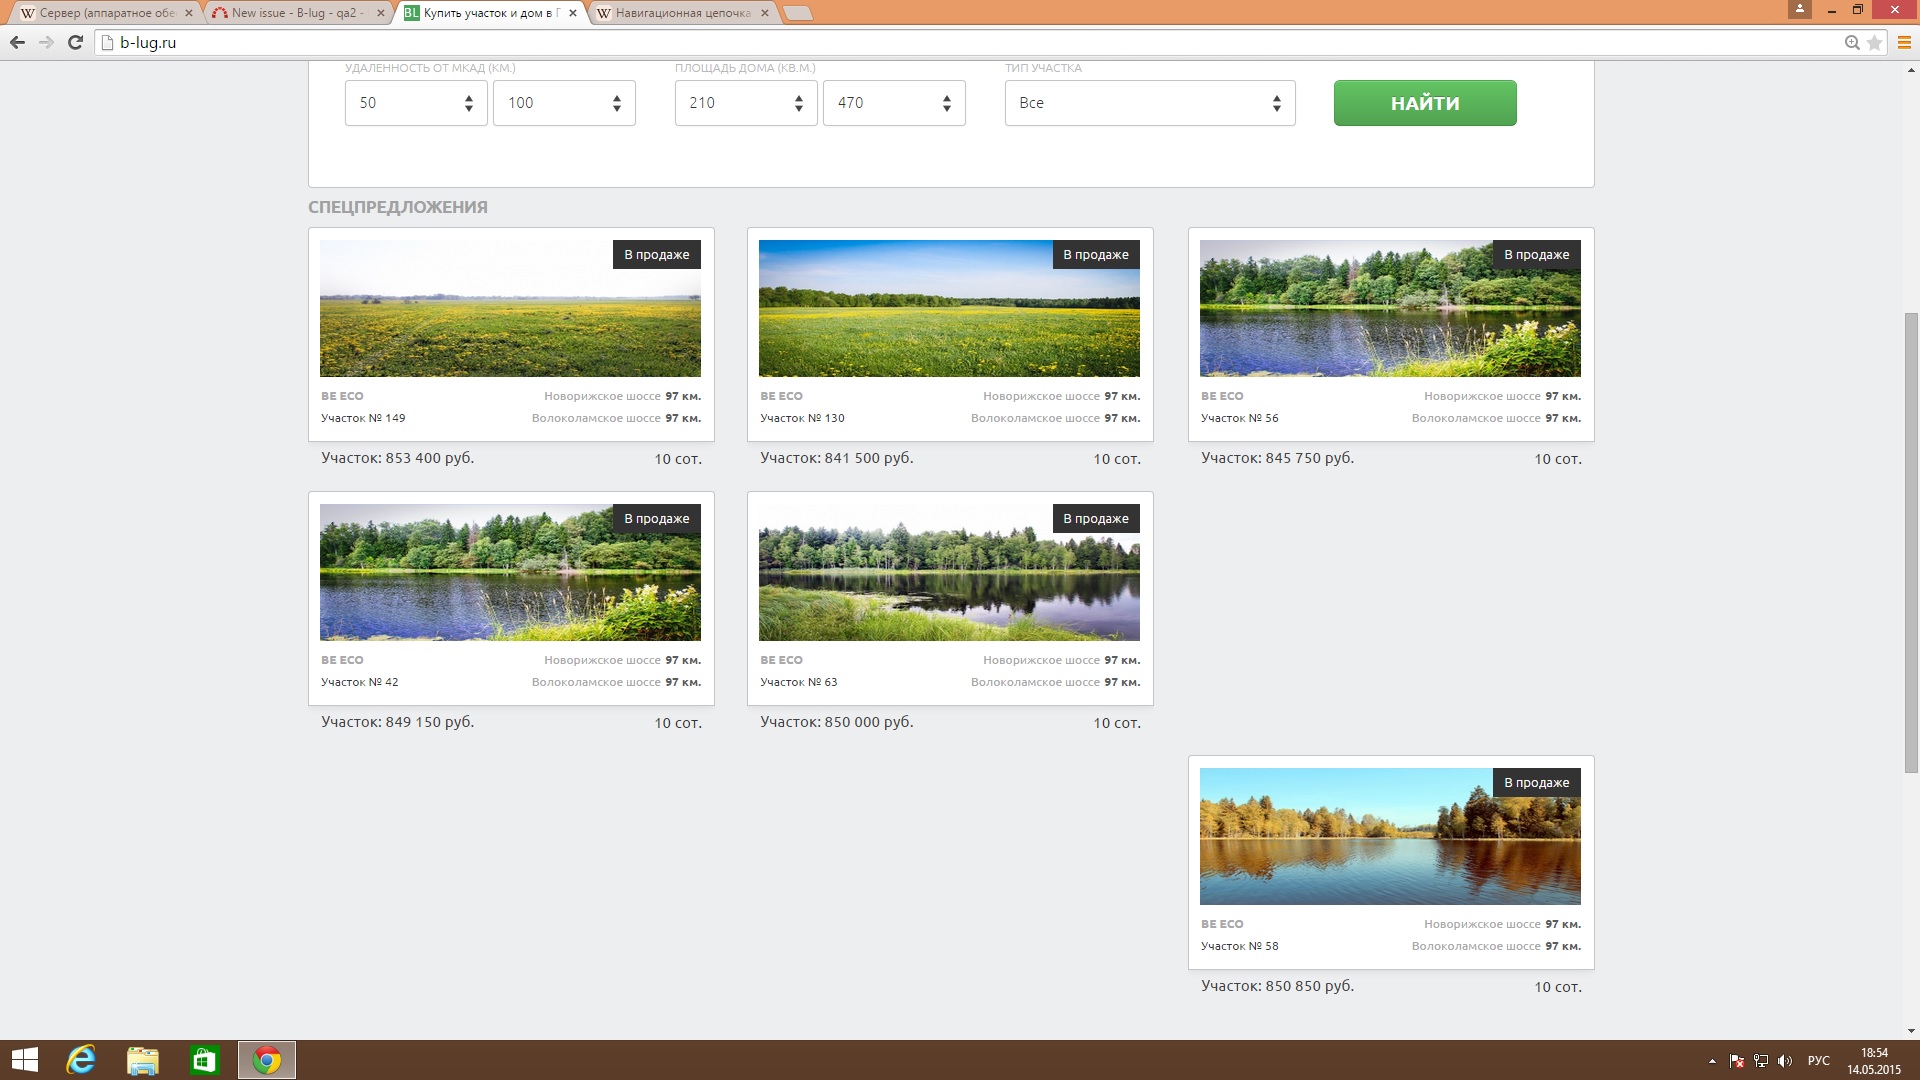Expand minimum MKAD distance dropdown 50
Screen dimensions: 1920x1080
tap(415, 103)
